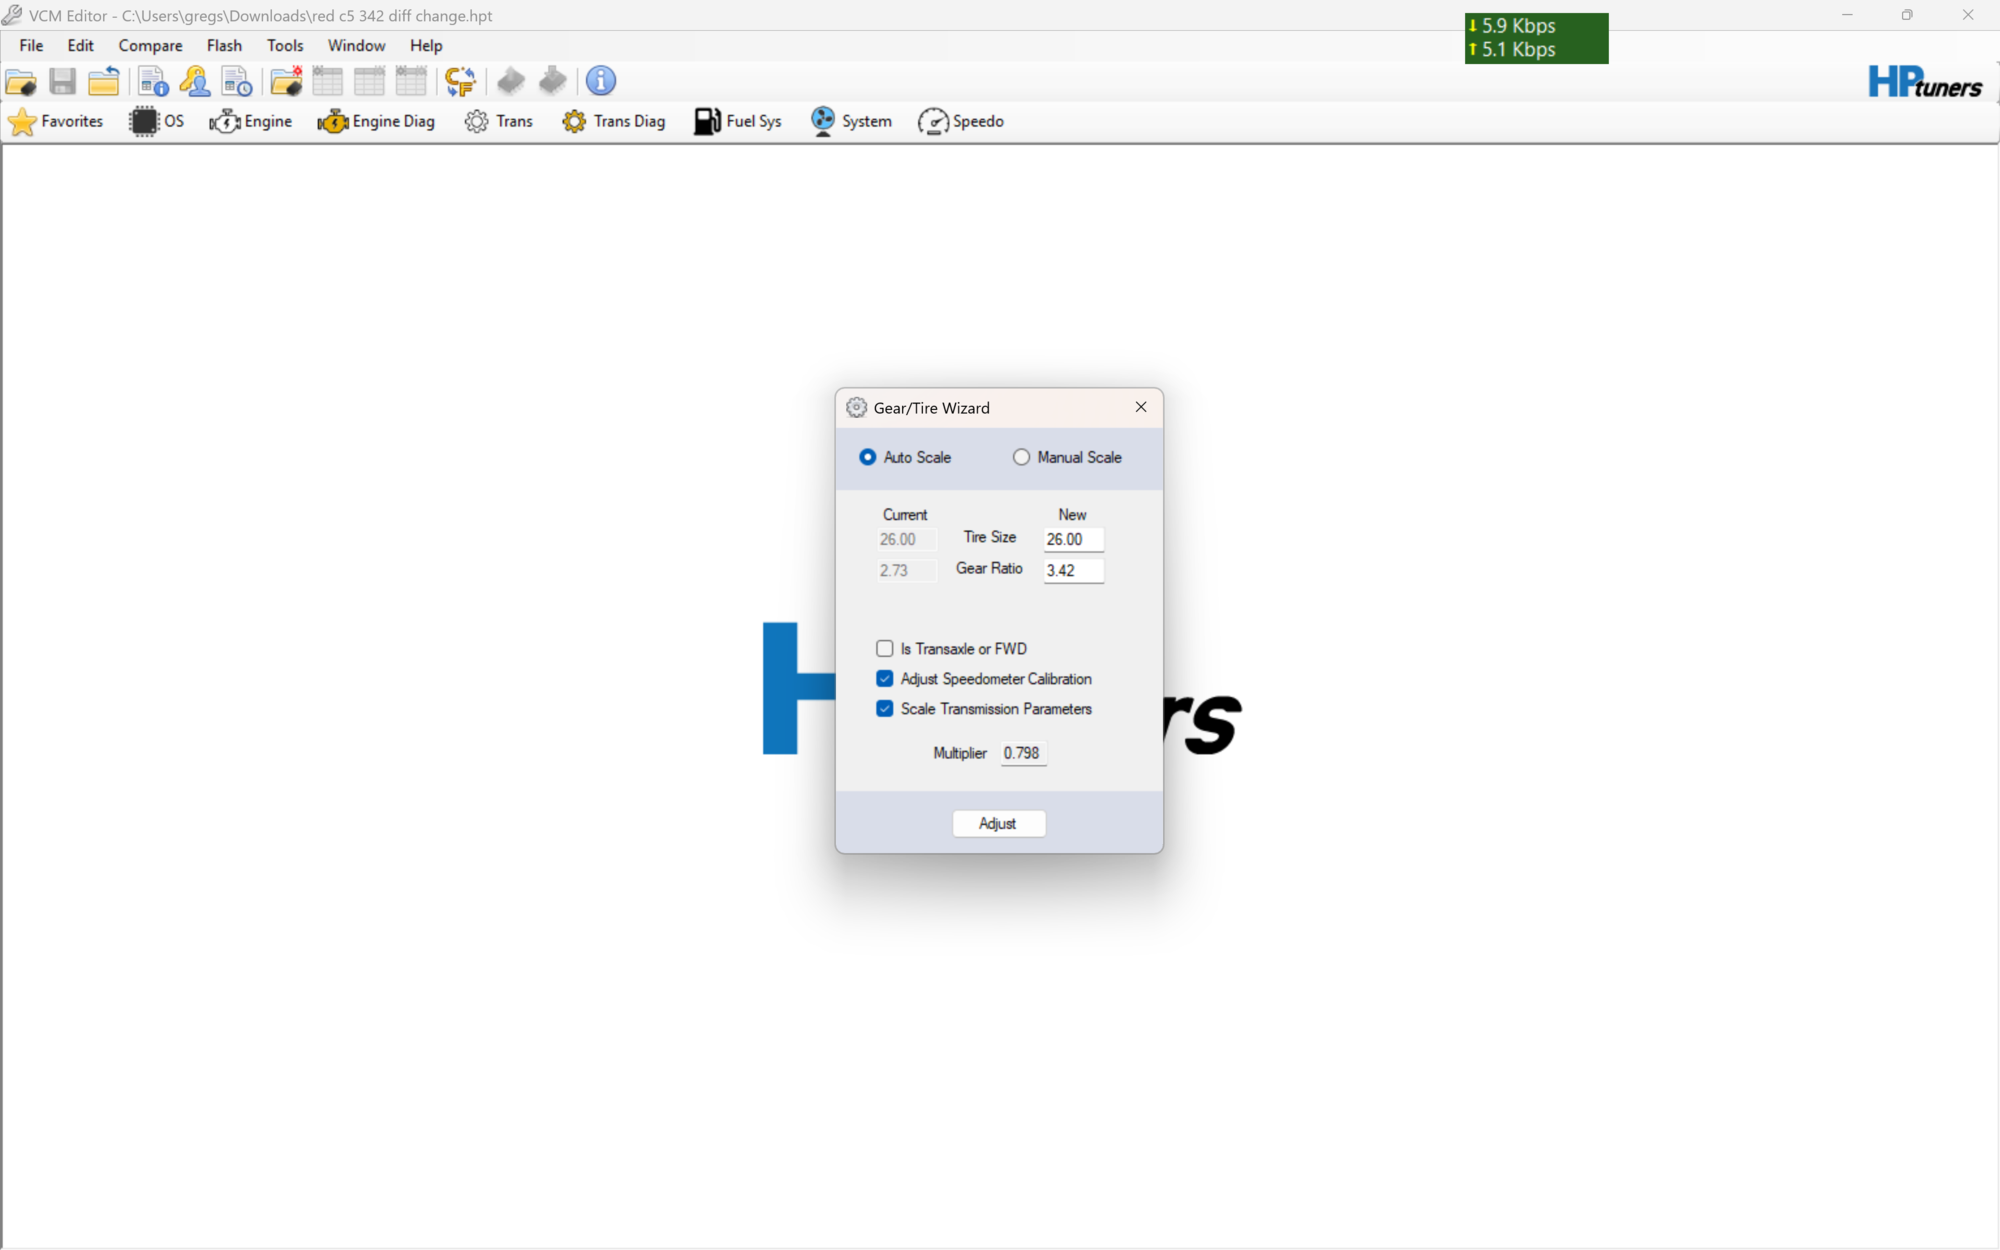The height and width of the screenshot is (1250, 2000).
Task: Close the Gear/Tire Wizard dialog
Action: click(1141, 407)
